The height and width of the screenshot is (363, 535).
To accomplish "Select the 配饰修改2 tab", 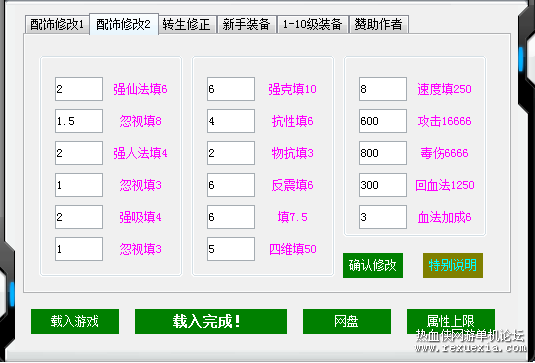I will (x=124, y=24).
